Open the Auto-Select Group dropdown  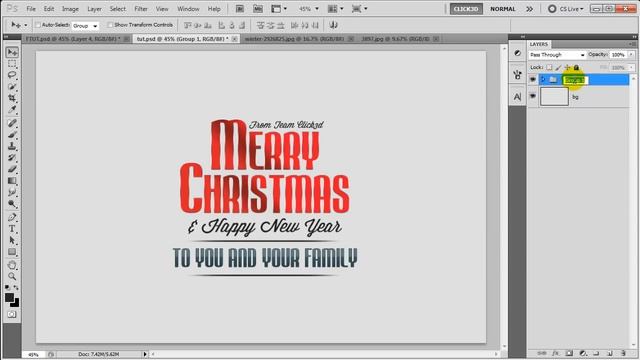85,25
